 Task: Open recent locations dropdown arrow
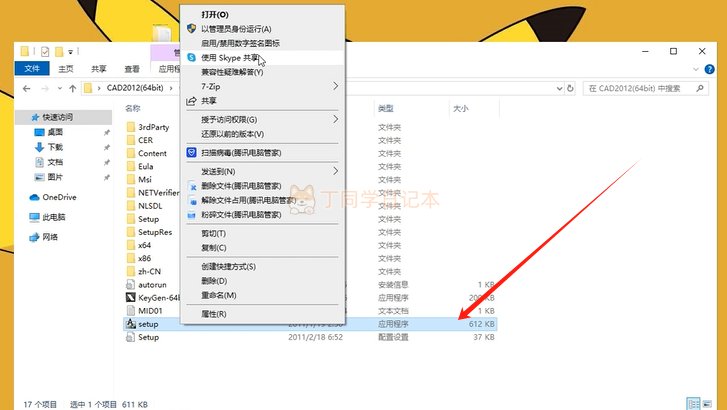(x=60, y=88)
